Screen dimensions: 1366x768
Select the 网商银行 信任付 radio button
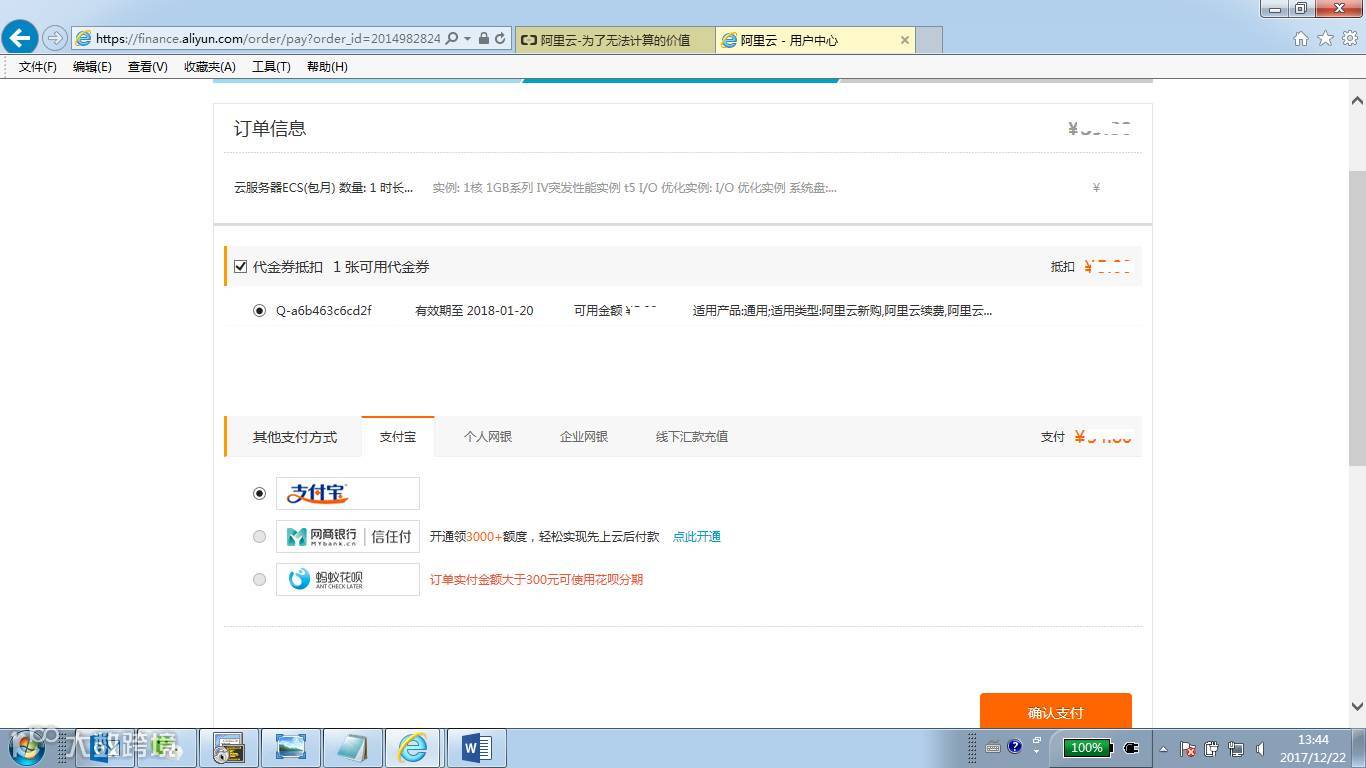[x=260, y=537]
